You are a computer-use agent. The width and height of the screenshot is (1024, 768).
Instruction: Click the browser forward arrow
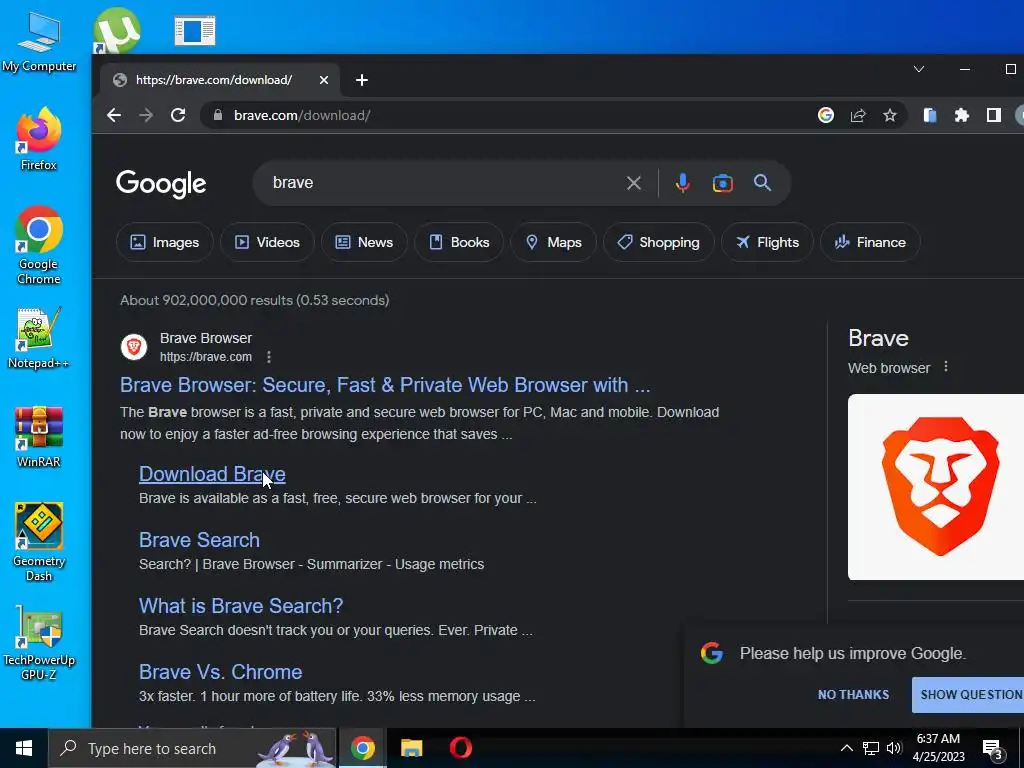pos(146,116)
